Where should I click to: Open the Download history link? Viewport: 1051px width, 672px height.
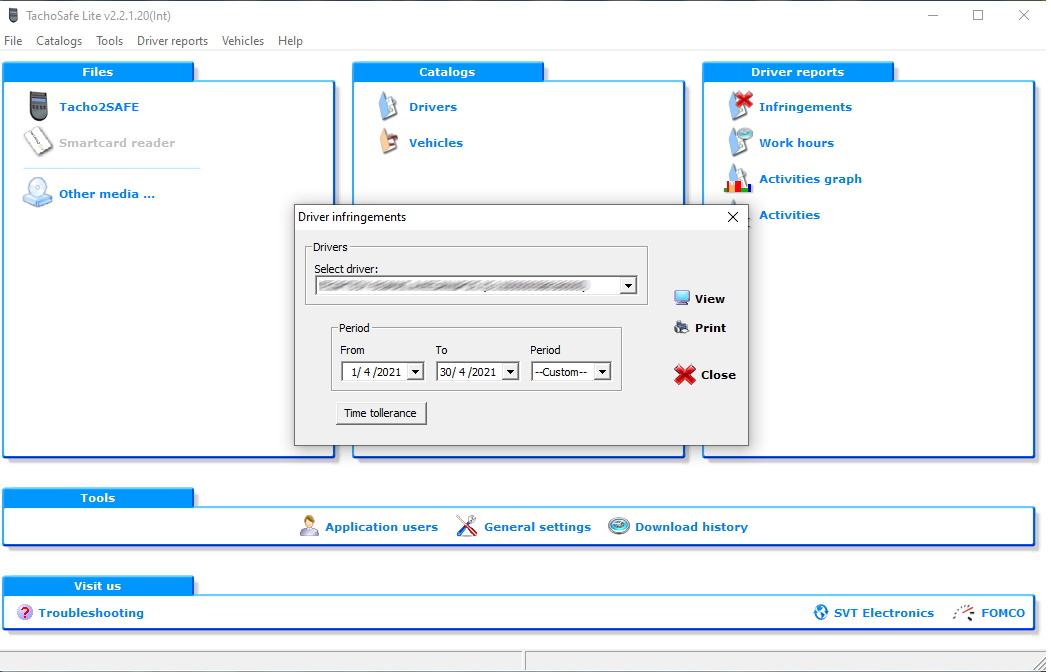(691, 527)
